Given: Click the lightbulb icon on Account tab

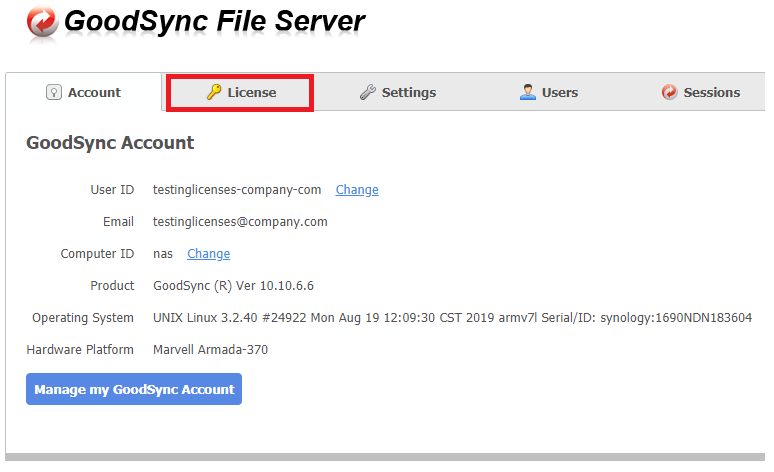Looking at the screenshot, I should [54, 92].
